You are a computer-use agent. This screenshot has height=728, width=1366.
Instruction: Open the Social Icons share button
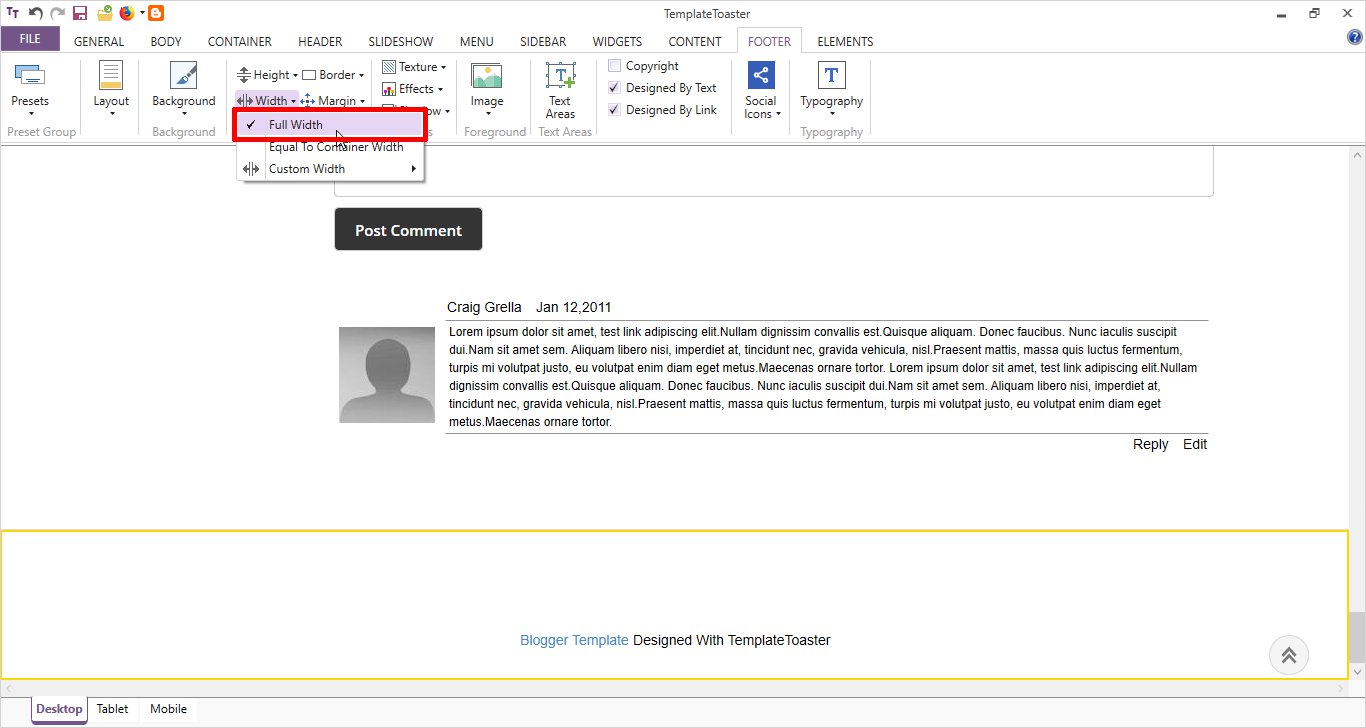(761, 76)
